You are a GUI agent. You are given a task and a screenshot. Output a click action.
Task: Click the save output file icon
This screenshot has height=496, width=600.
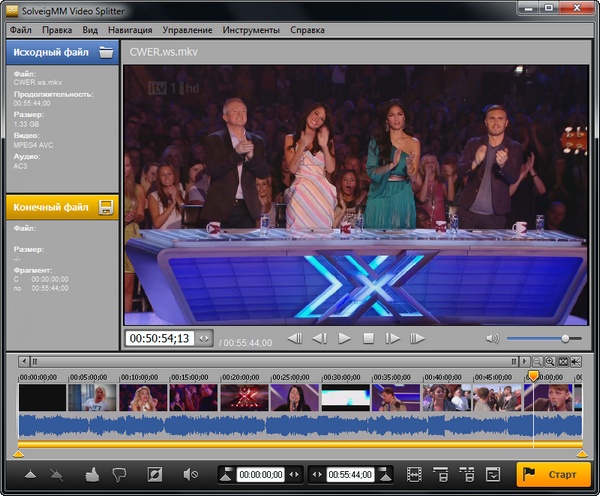point(105,207)
